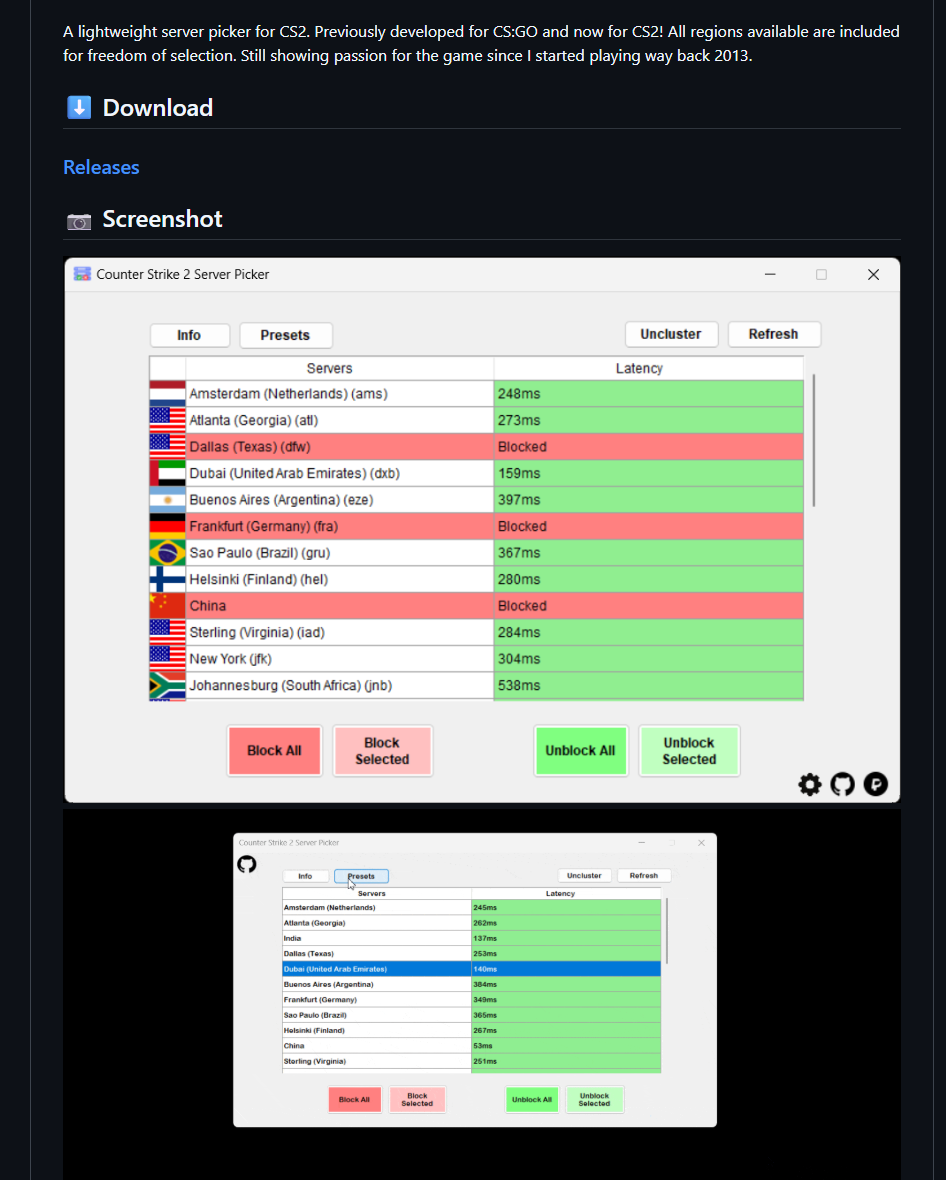This screenshot has width=946, height=1180.
Task: Click Block Selected in small preview window
Action: coord(417,1099)
